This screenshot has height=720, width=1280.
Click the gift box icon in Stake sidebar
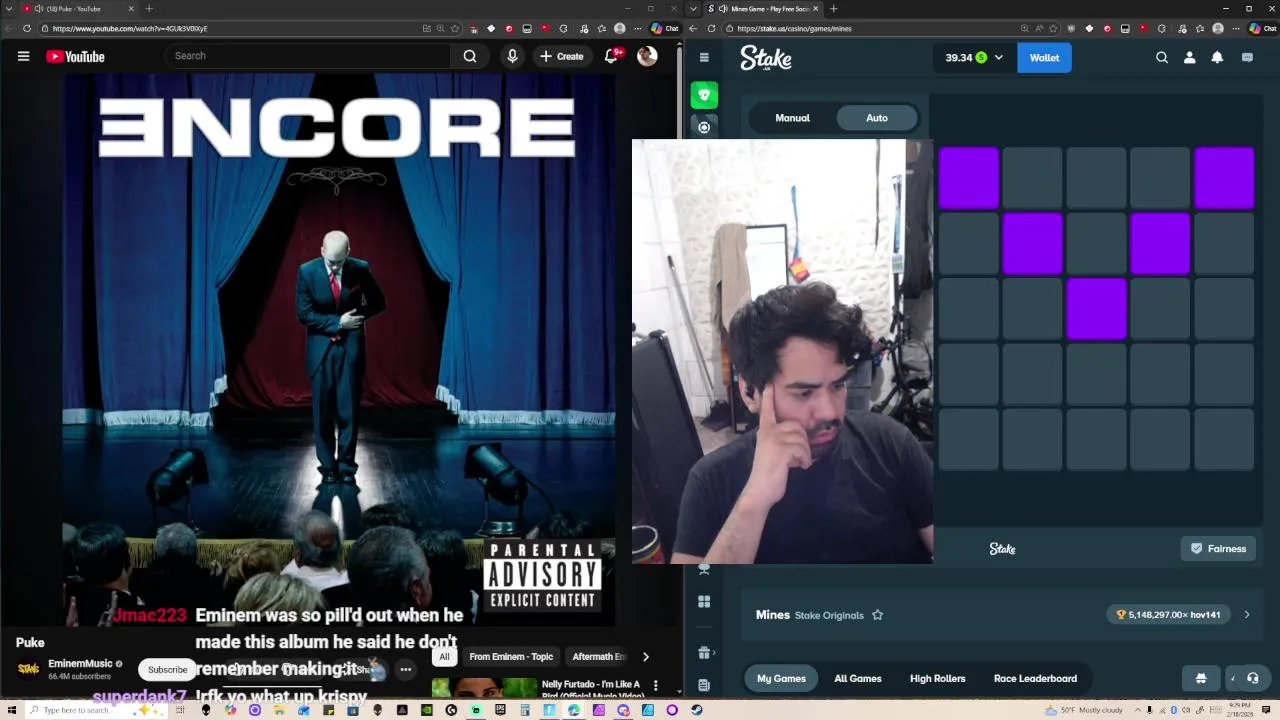pos(704,652)
